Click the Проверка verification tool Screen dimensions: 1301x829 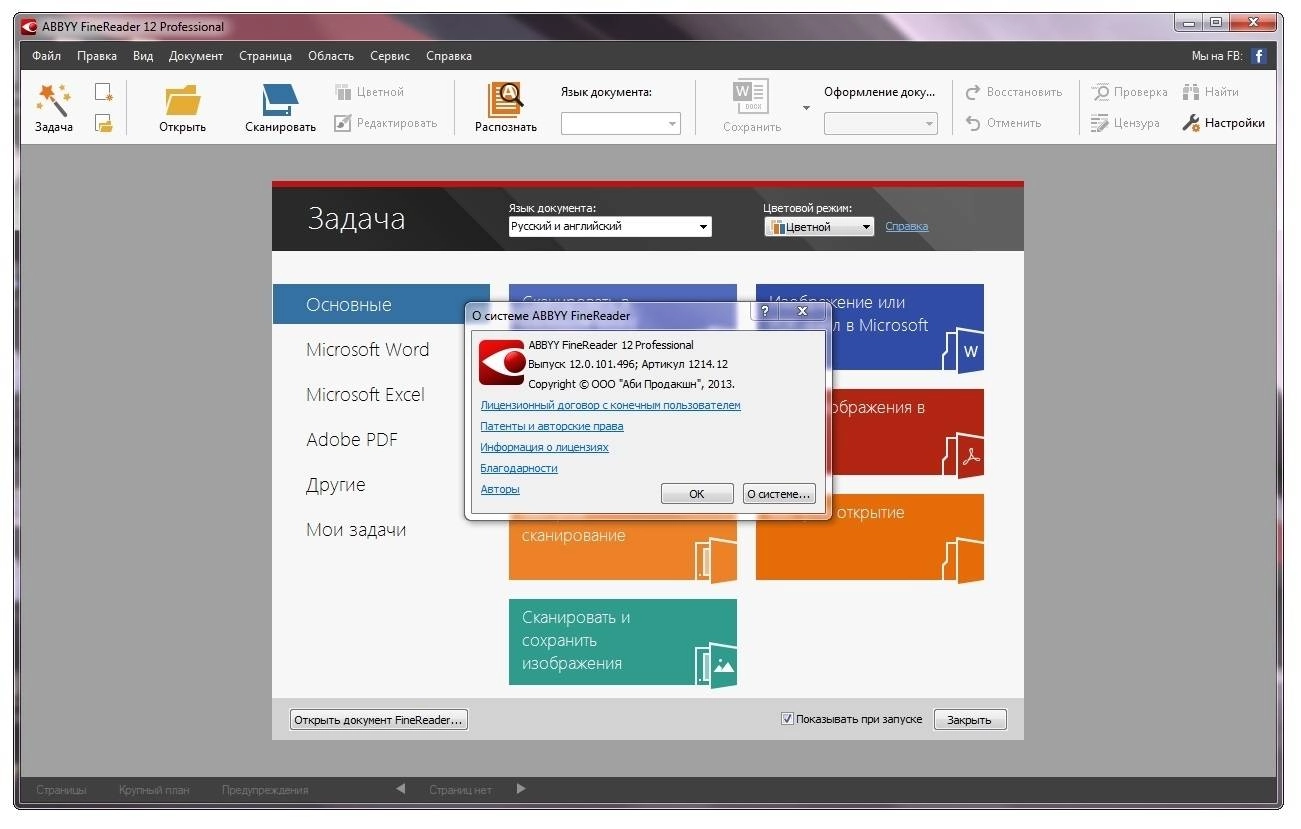[1129, 92]
